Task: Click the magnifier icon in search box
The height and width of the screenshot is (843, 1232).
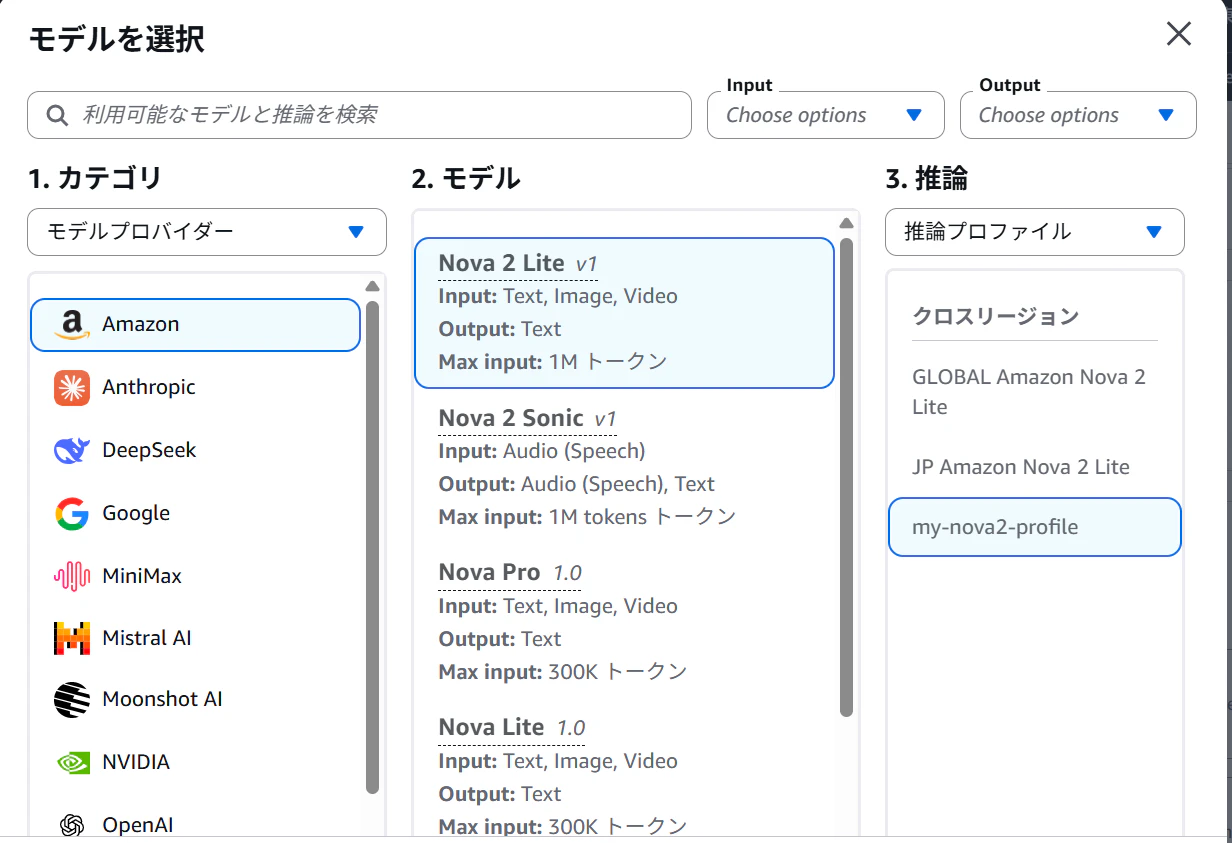Action: tap(58, 116)
